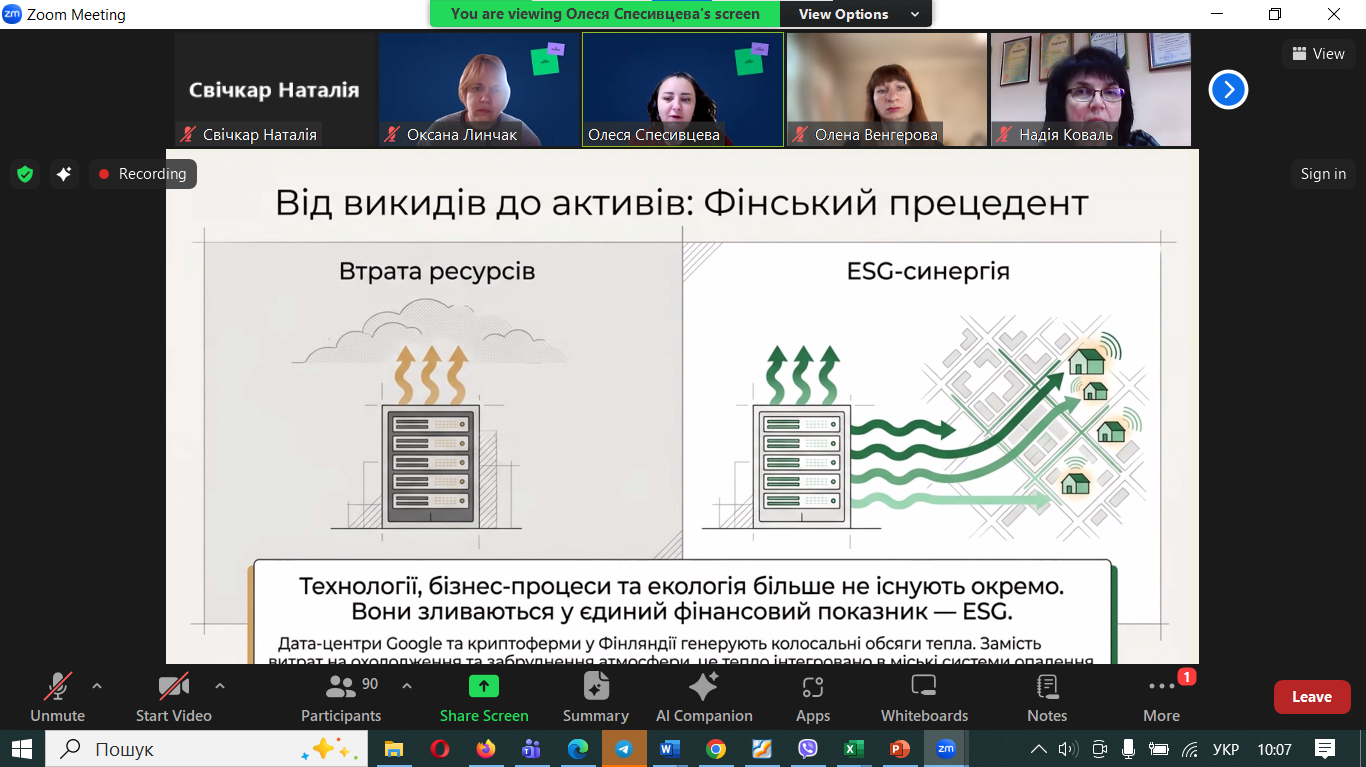This screenshot has width=1366, height=767.
Task: Show next page of video thumbnails
Action: pyautogui.click(x=1228, y=90)
